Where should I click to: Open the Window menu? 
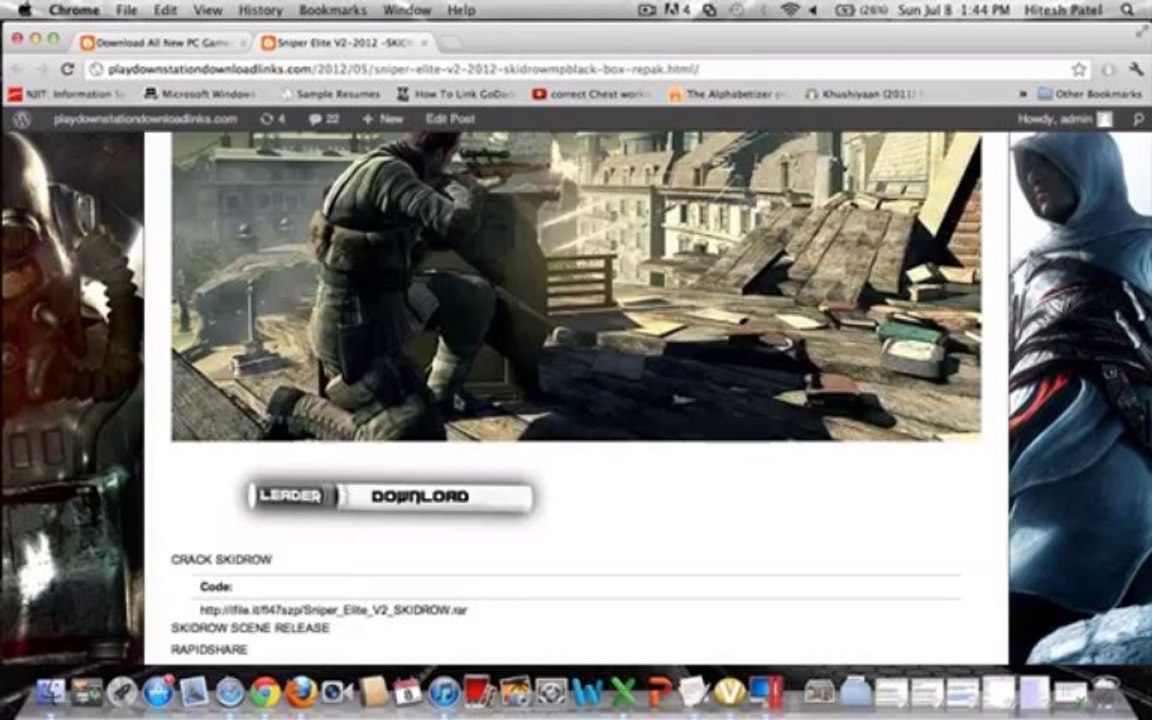(407, 10)
